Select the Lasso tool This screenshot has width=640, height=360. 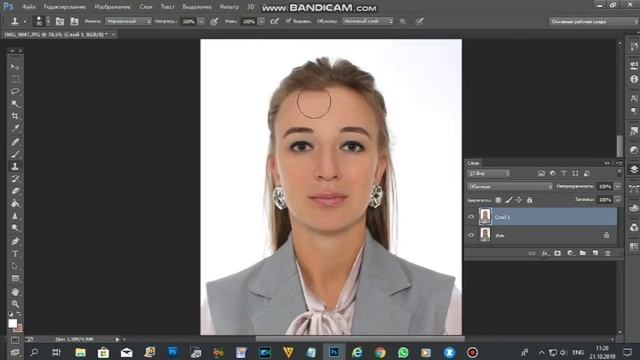pos(15,91)
